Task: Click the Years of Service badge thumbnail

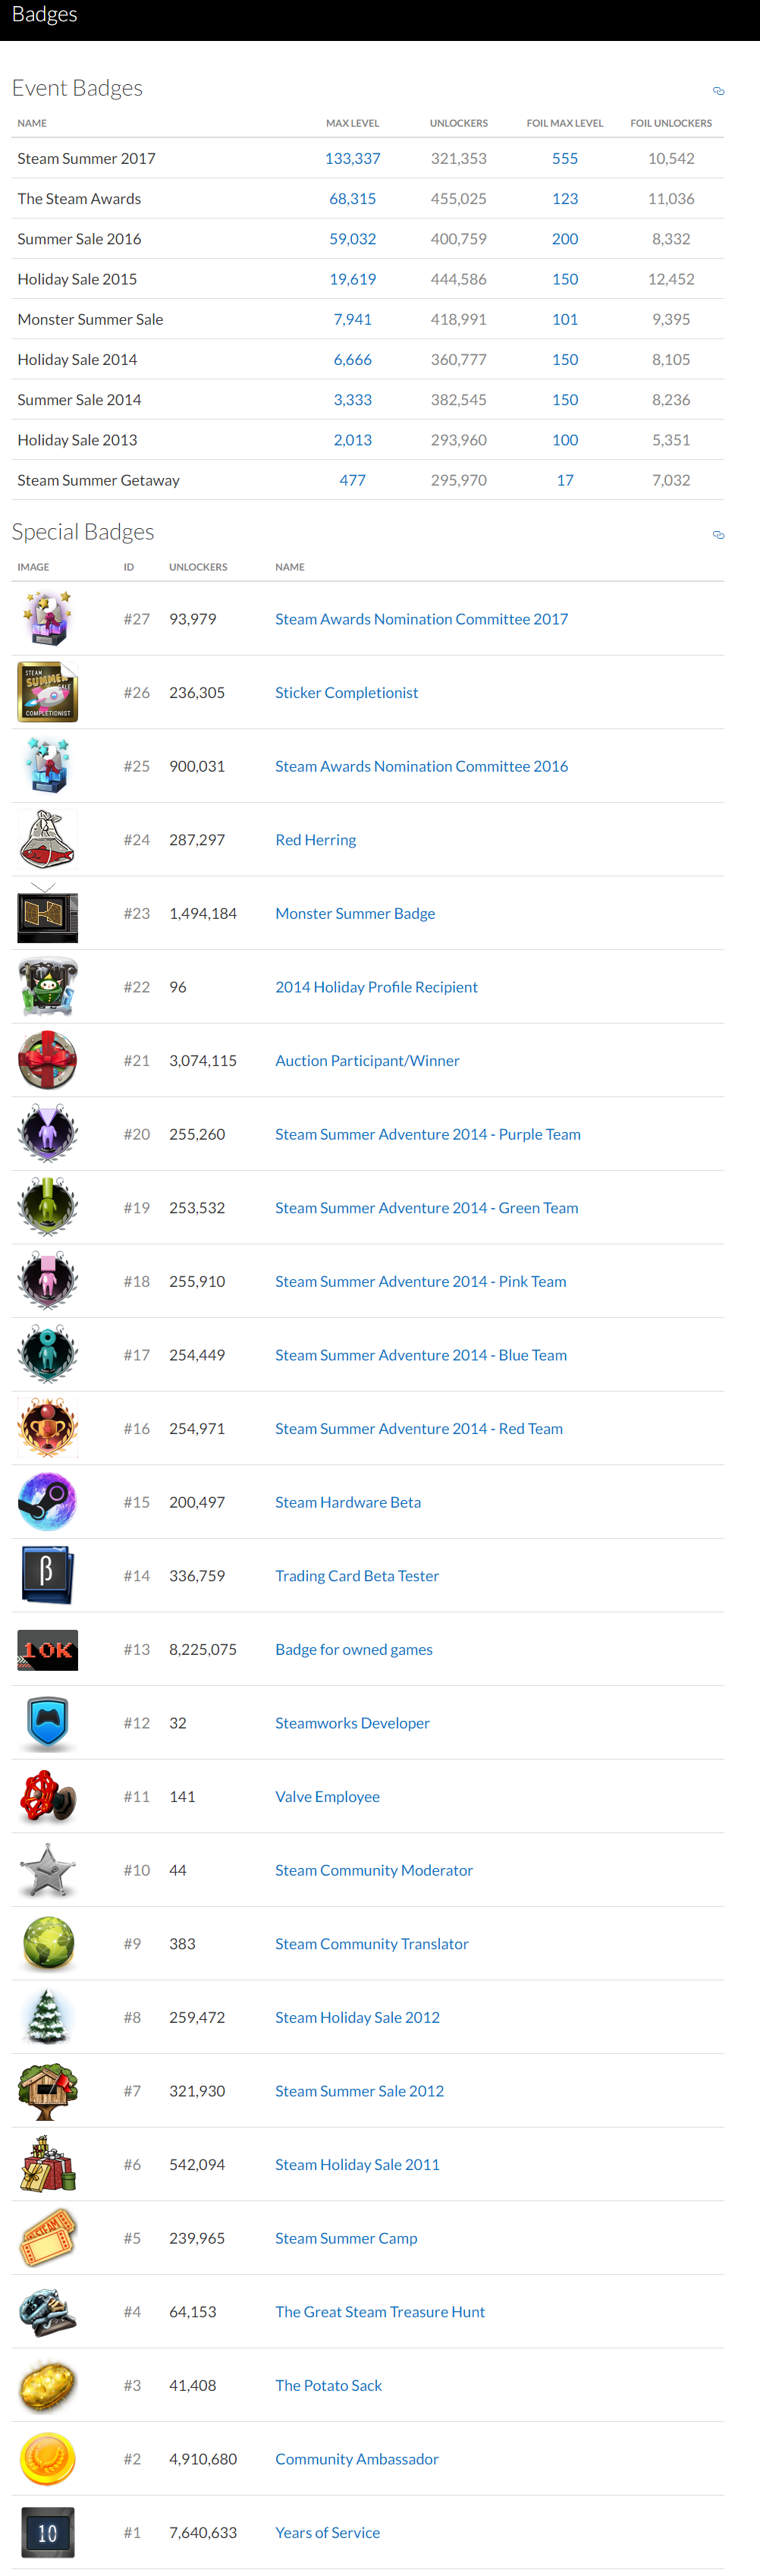Action: point(47,2532)
